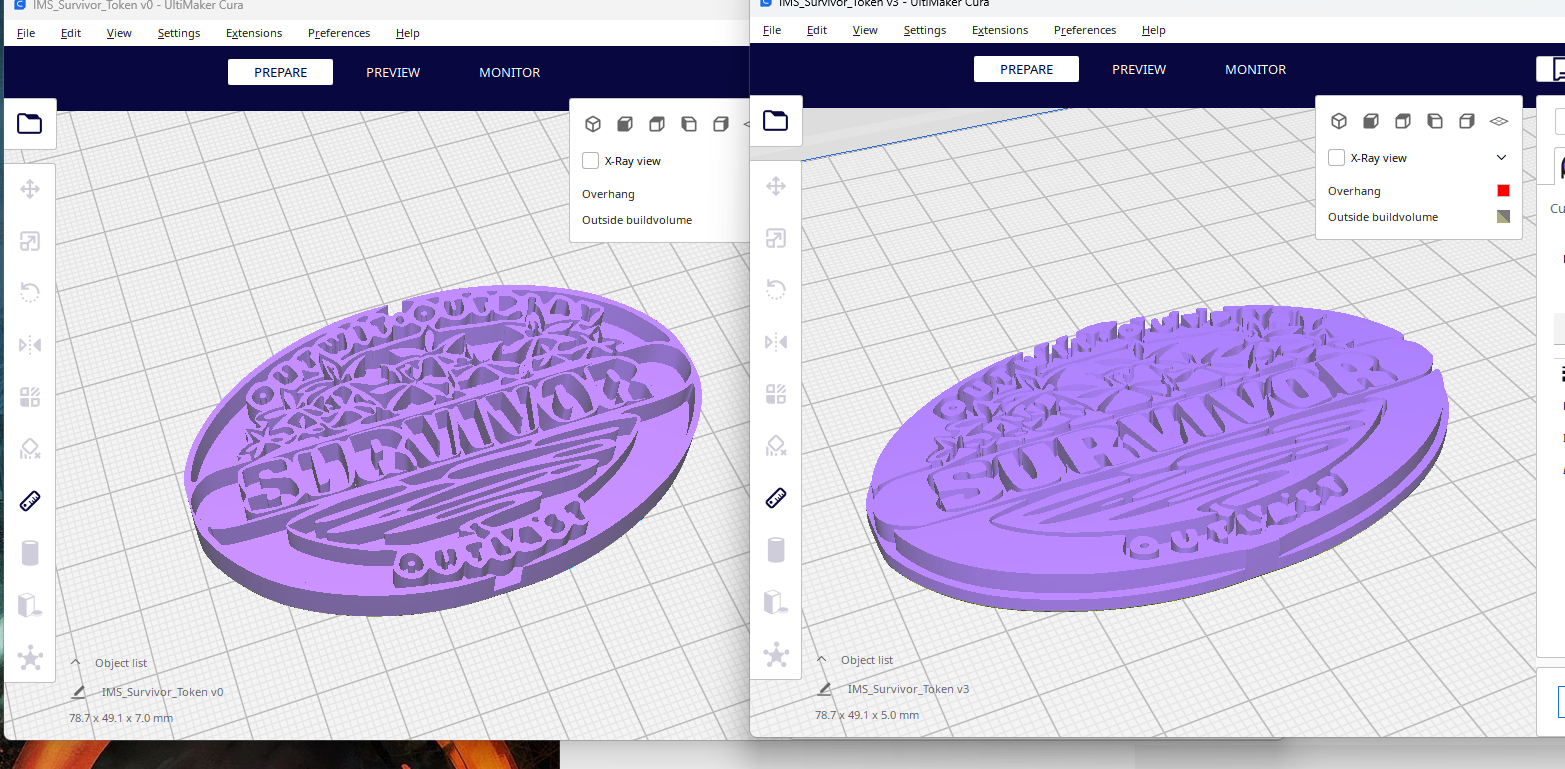This screenshot has width=1565, height=769.
Task: Click the purple Survivor token model in v3 viewport
Action: (1157, 456)
